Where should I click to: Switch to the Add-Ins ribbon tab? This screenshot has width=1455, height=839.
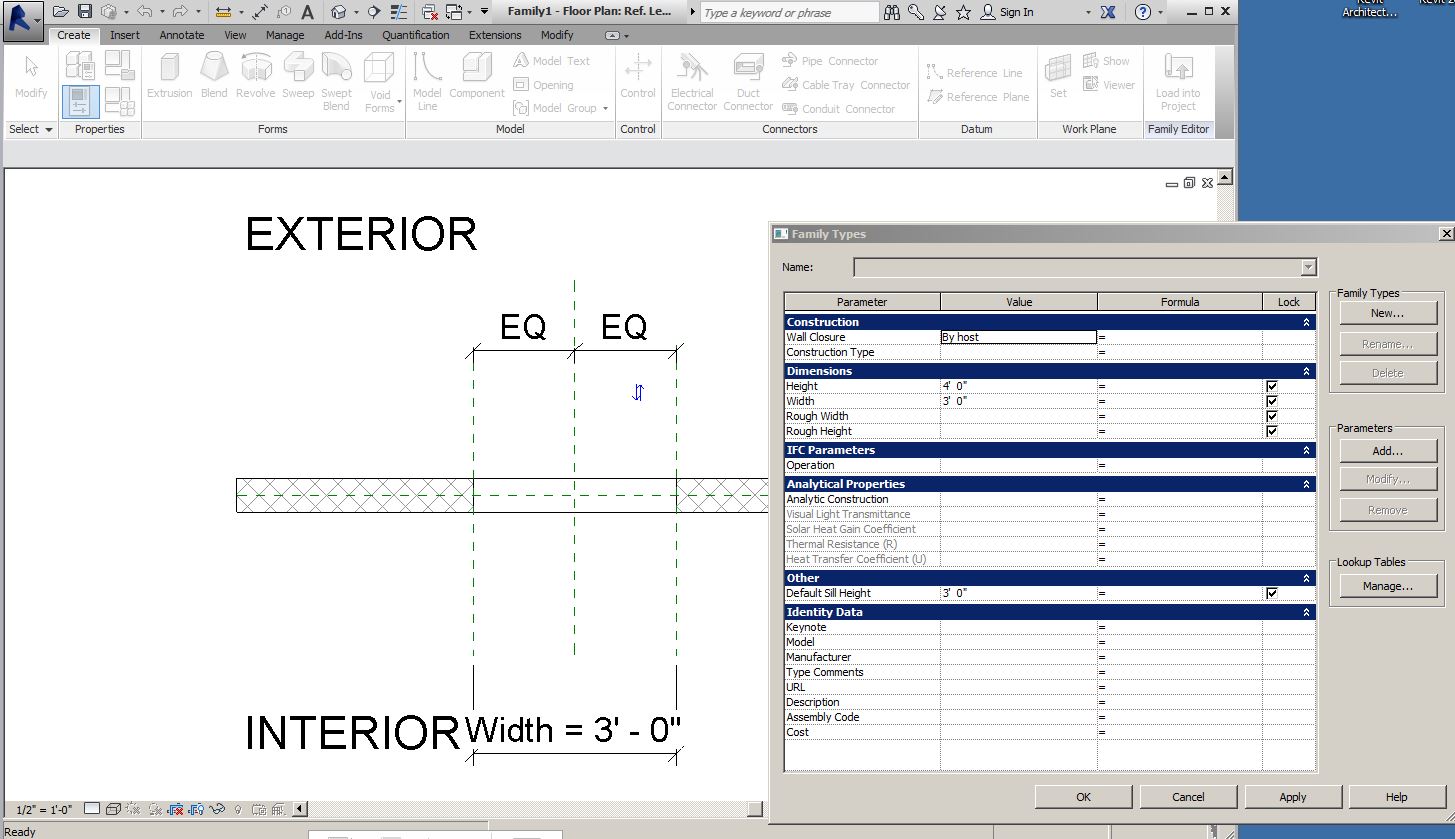coord(344,35)
